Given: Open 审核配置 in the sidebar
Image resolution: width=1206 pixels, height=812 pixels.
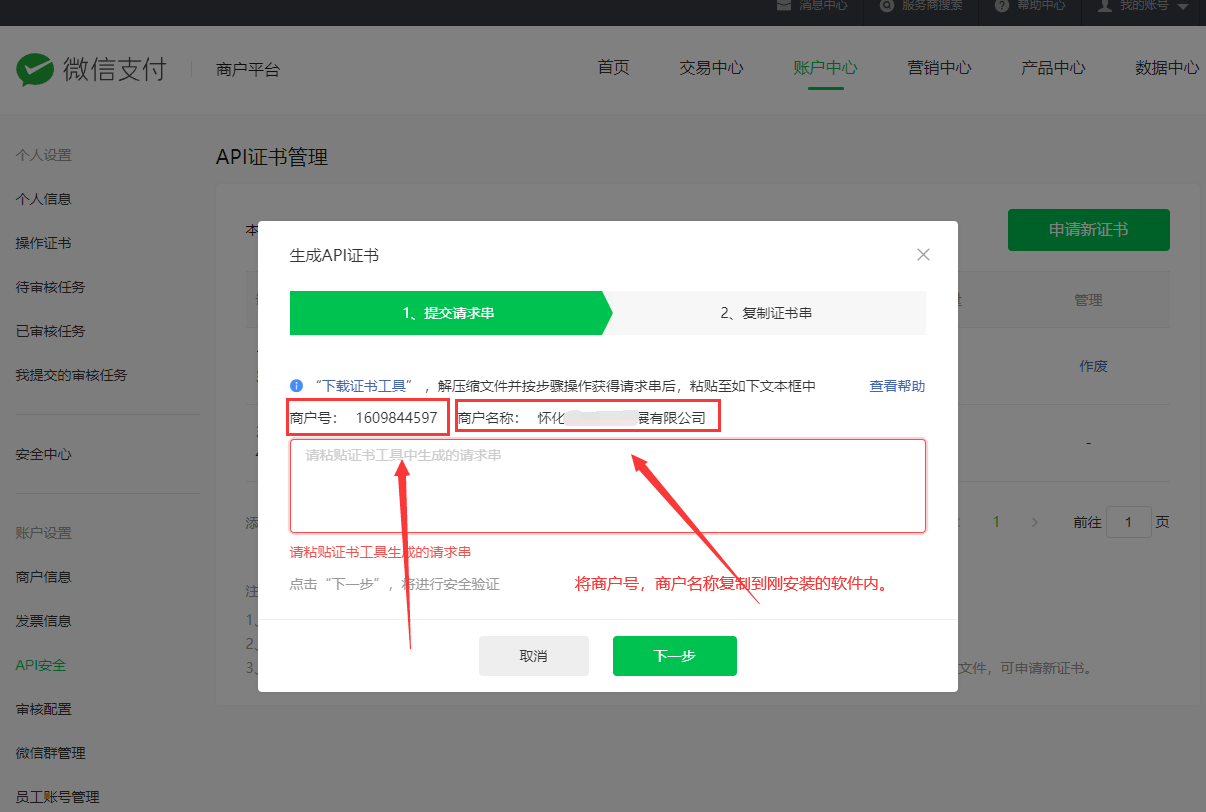Looking at the screenshot, I should (x=44, y=709).
